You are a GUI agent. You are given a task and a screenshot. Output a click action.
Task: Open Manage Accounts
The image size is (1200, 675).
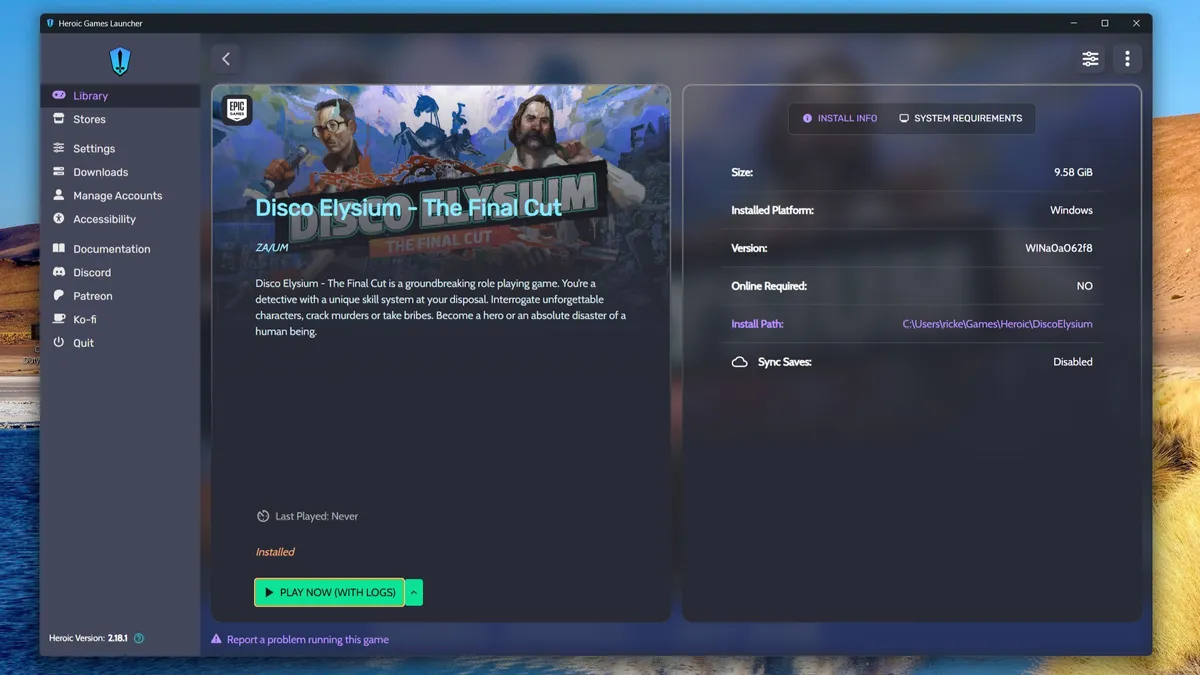coord(120,195)
